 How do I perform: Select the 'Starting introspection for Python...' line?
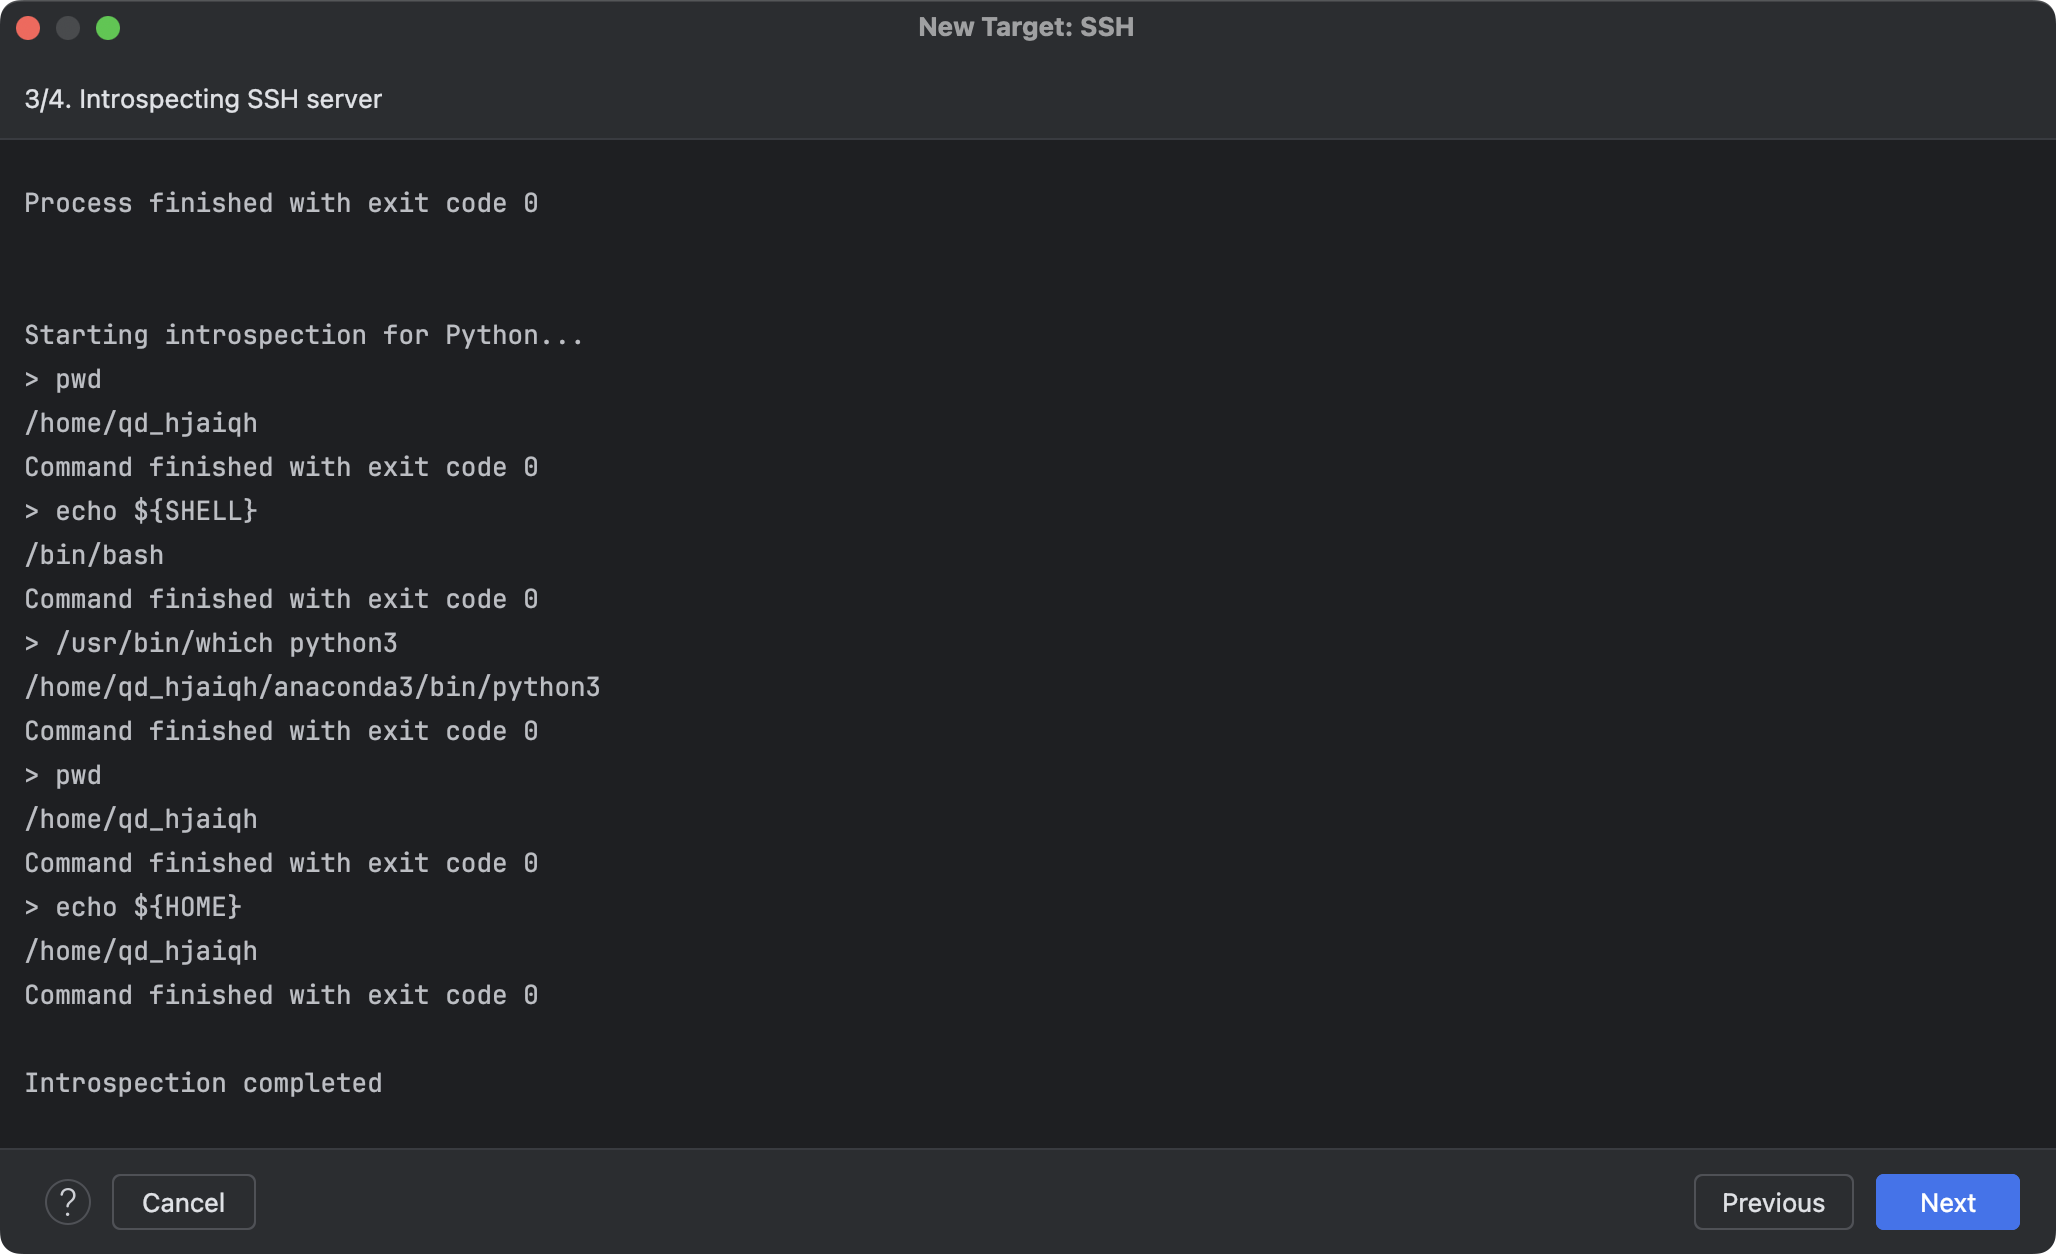click(x=303, y=335)
